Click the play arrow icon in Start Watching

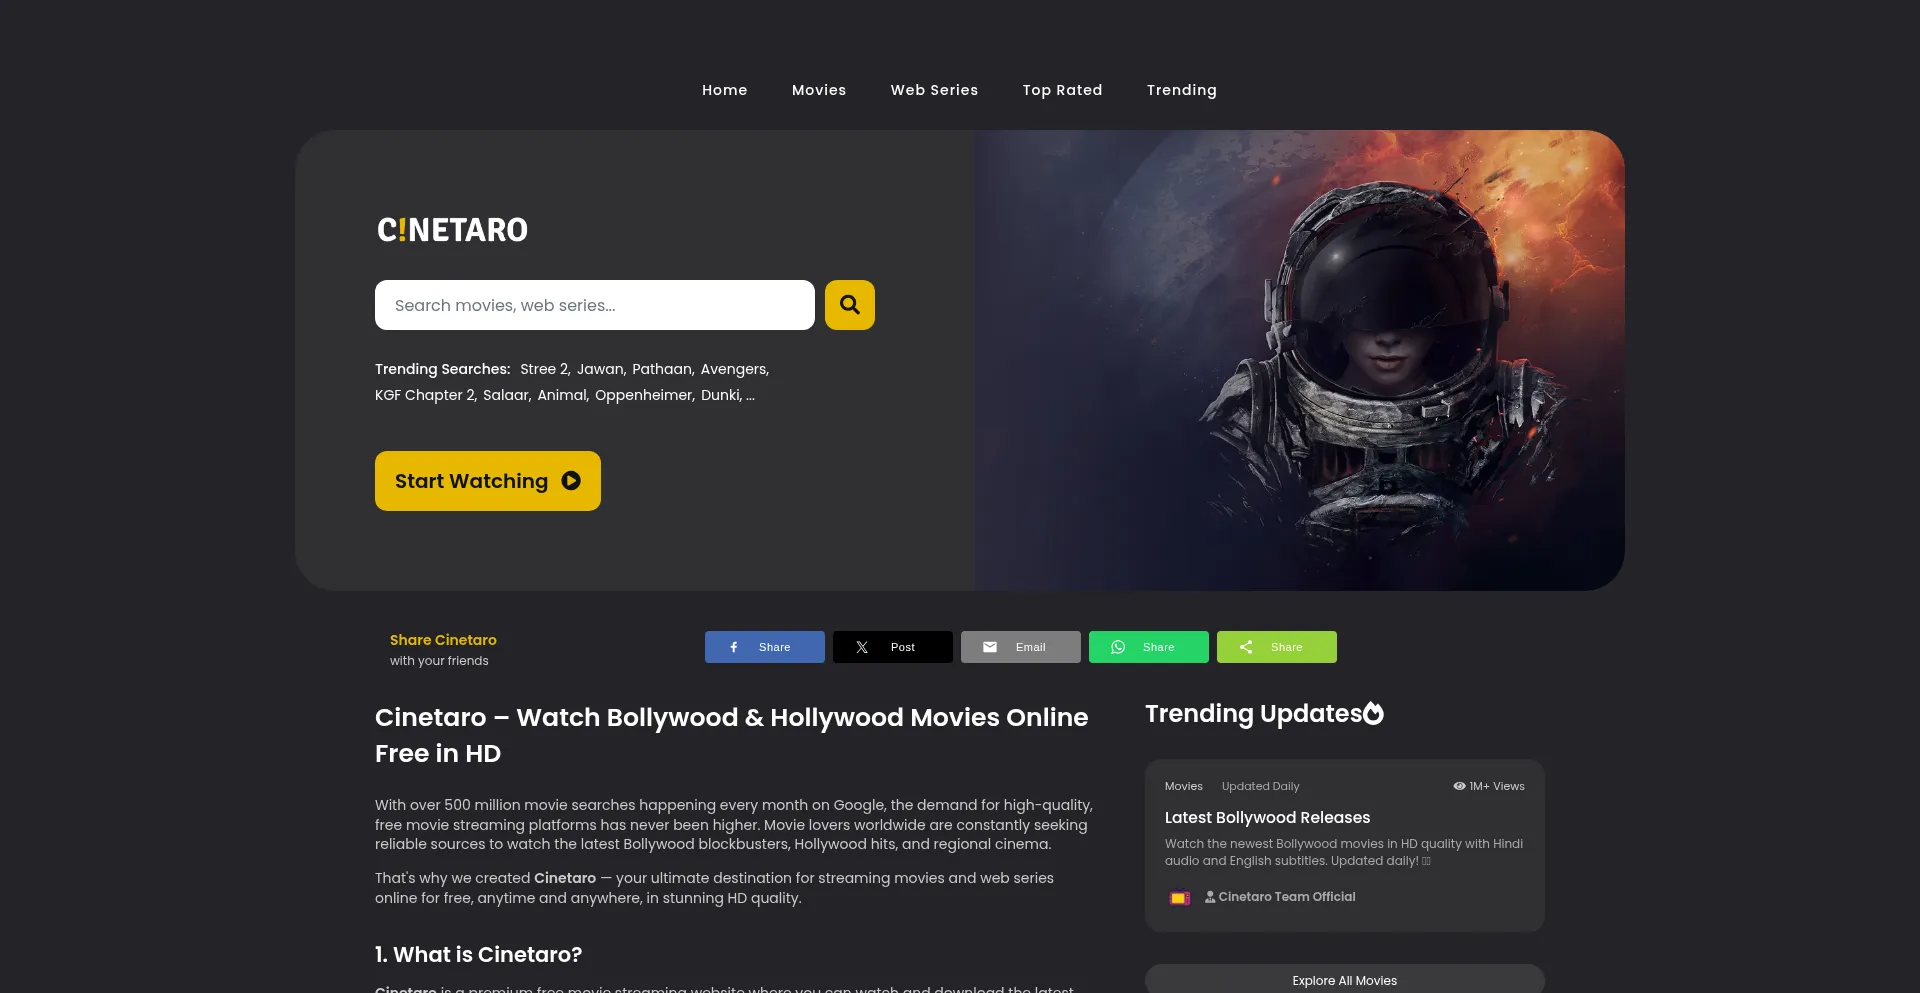[x=571, y=481]
